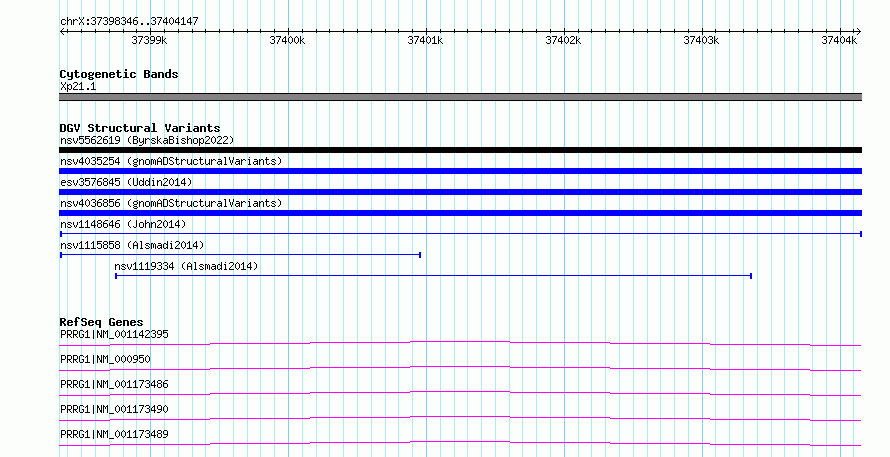The image size is (890, 457).
Task: Open PRRG1|NM_001142395 transcript label
Action: [x=114, y=334]
